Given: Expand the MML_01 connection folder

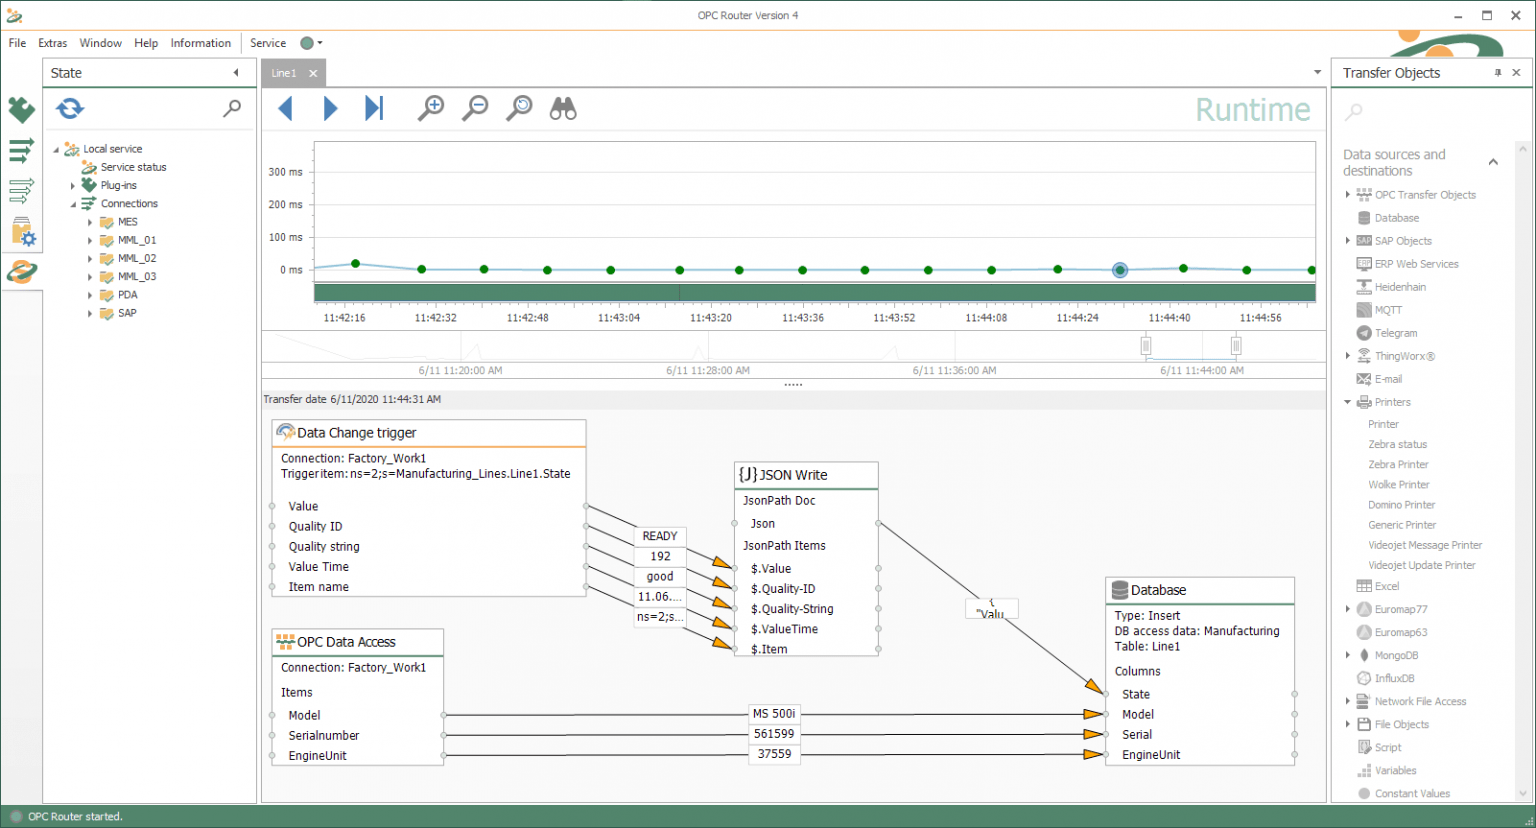Looking at the screenshot, I should coord(90,241).
